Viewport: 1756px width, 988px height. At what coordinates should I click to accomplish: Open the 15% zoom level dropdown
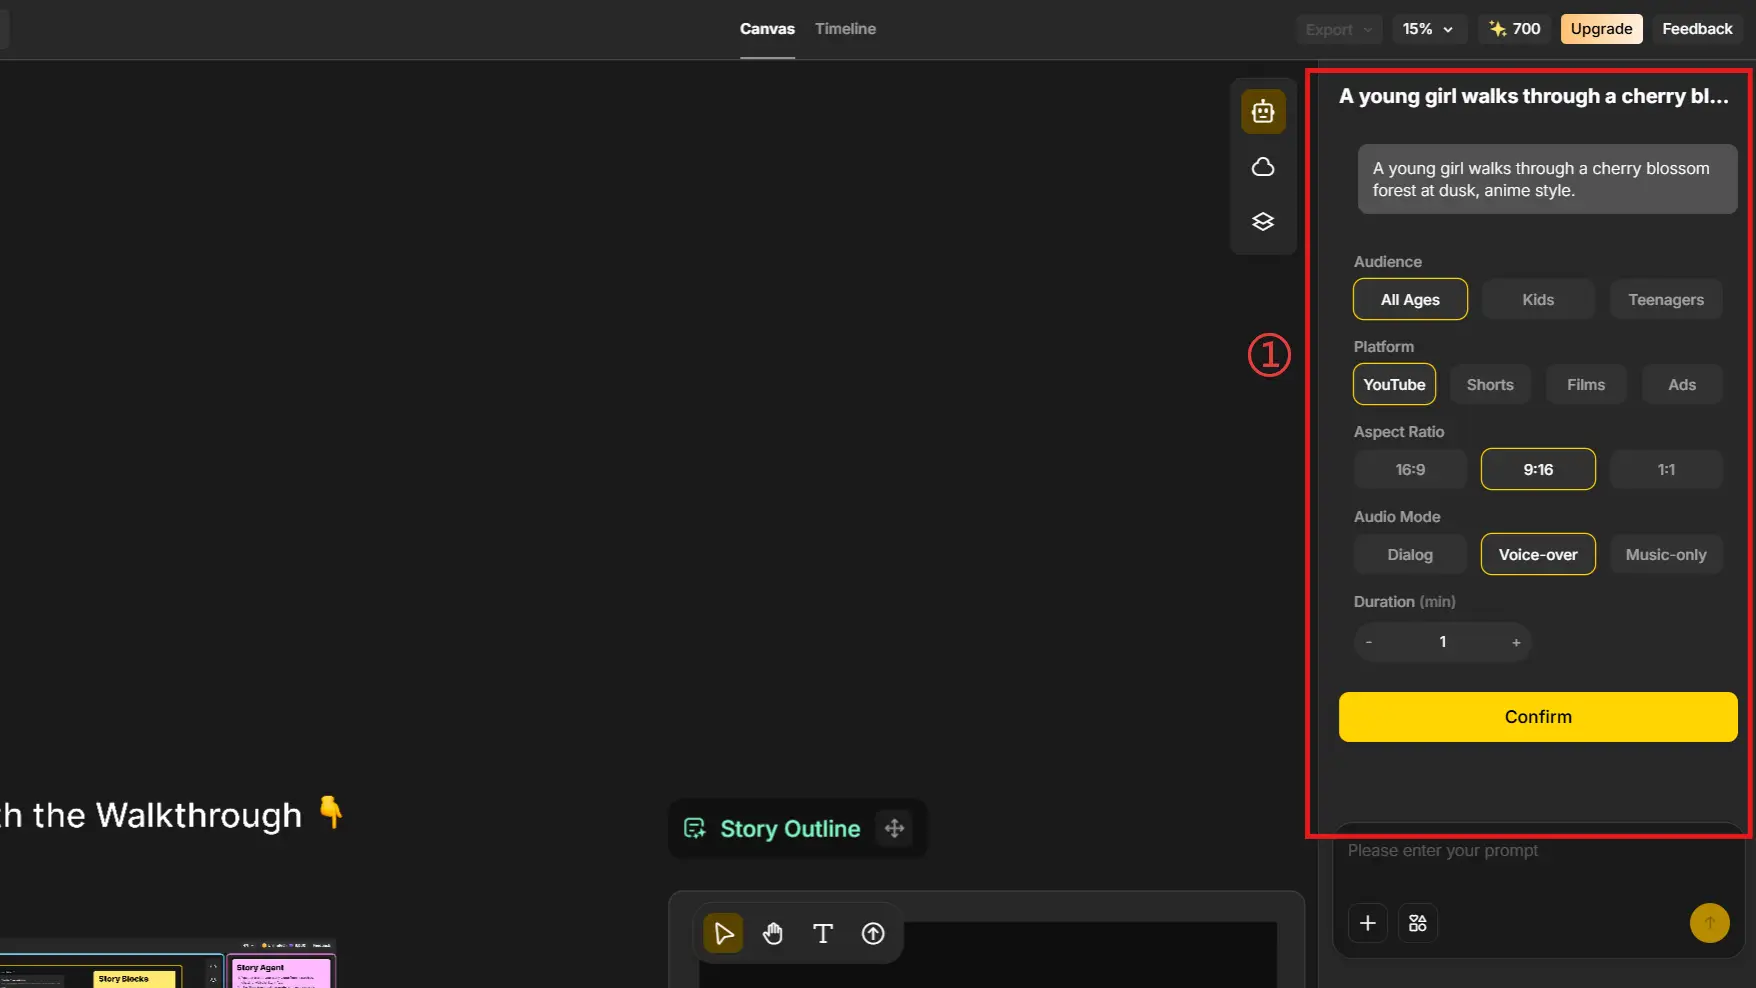pyautogui.click(x=1429, y=29)
